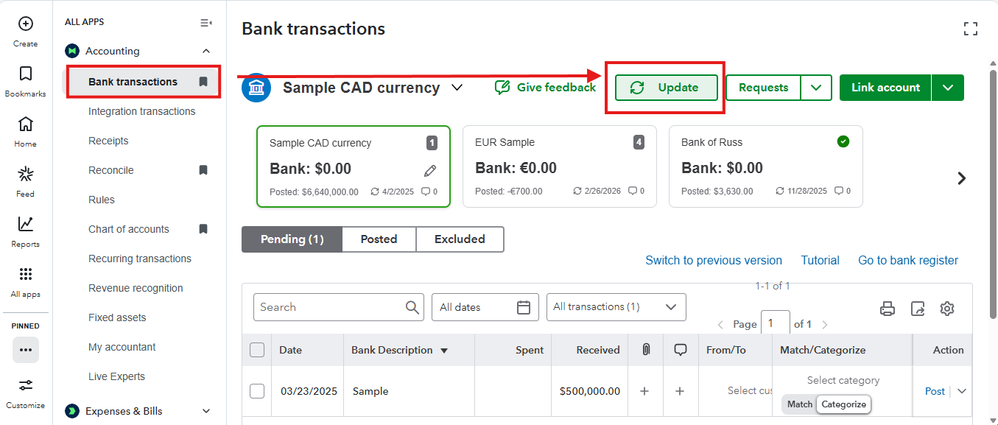Image resolution: width=998 pixels, height=425 pixels.
Task: Tick the select-all header checkbox
Action: tap(257, 350)
